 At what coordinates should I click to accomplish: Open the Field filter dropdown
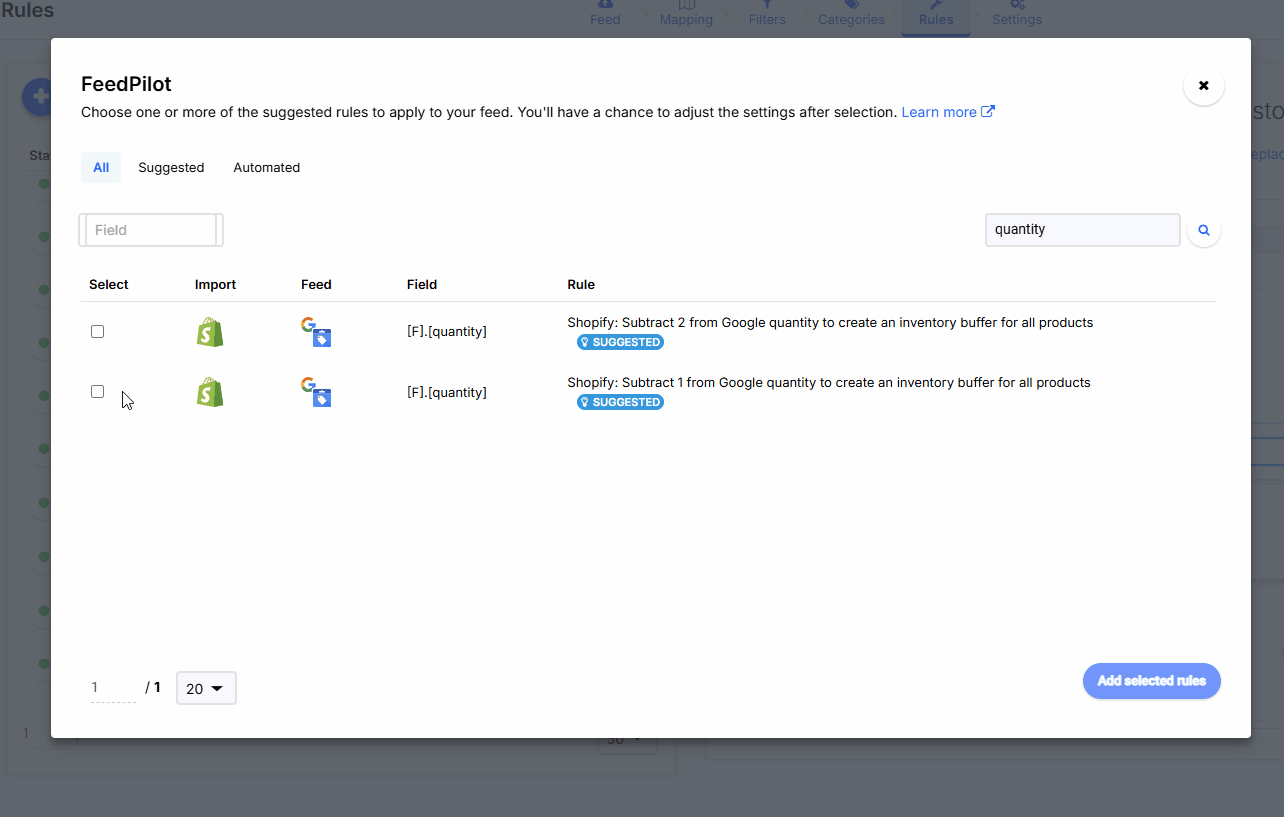point(151,230)
